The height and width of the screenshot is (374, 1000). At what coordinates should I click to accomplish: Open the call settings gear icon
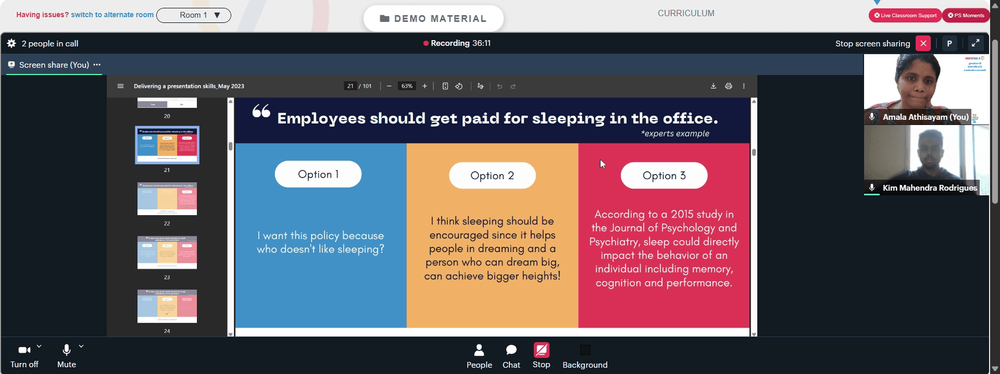coord(11,43)
